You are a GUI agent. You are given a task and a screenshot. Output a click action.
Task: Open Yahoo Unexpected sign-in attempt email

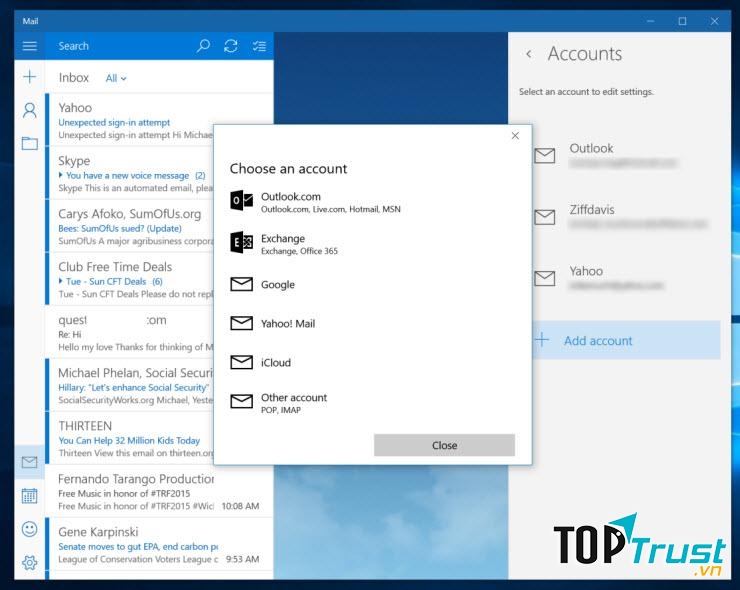pos(130,120)
